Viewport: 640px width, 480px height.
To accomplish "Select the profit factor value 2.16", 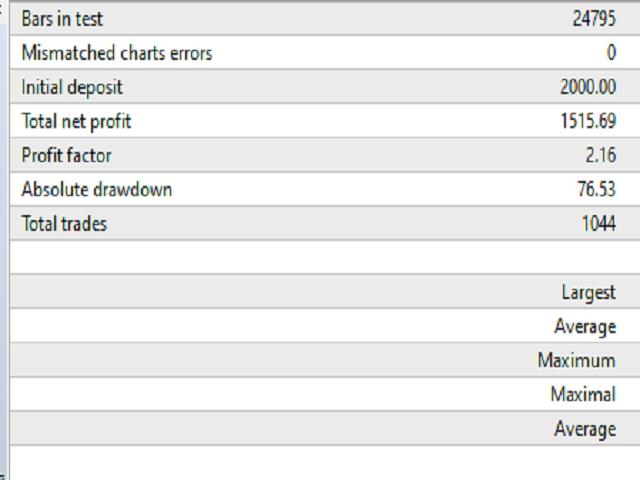I will click(x=600, y=156).
